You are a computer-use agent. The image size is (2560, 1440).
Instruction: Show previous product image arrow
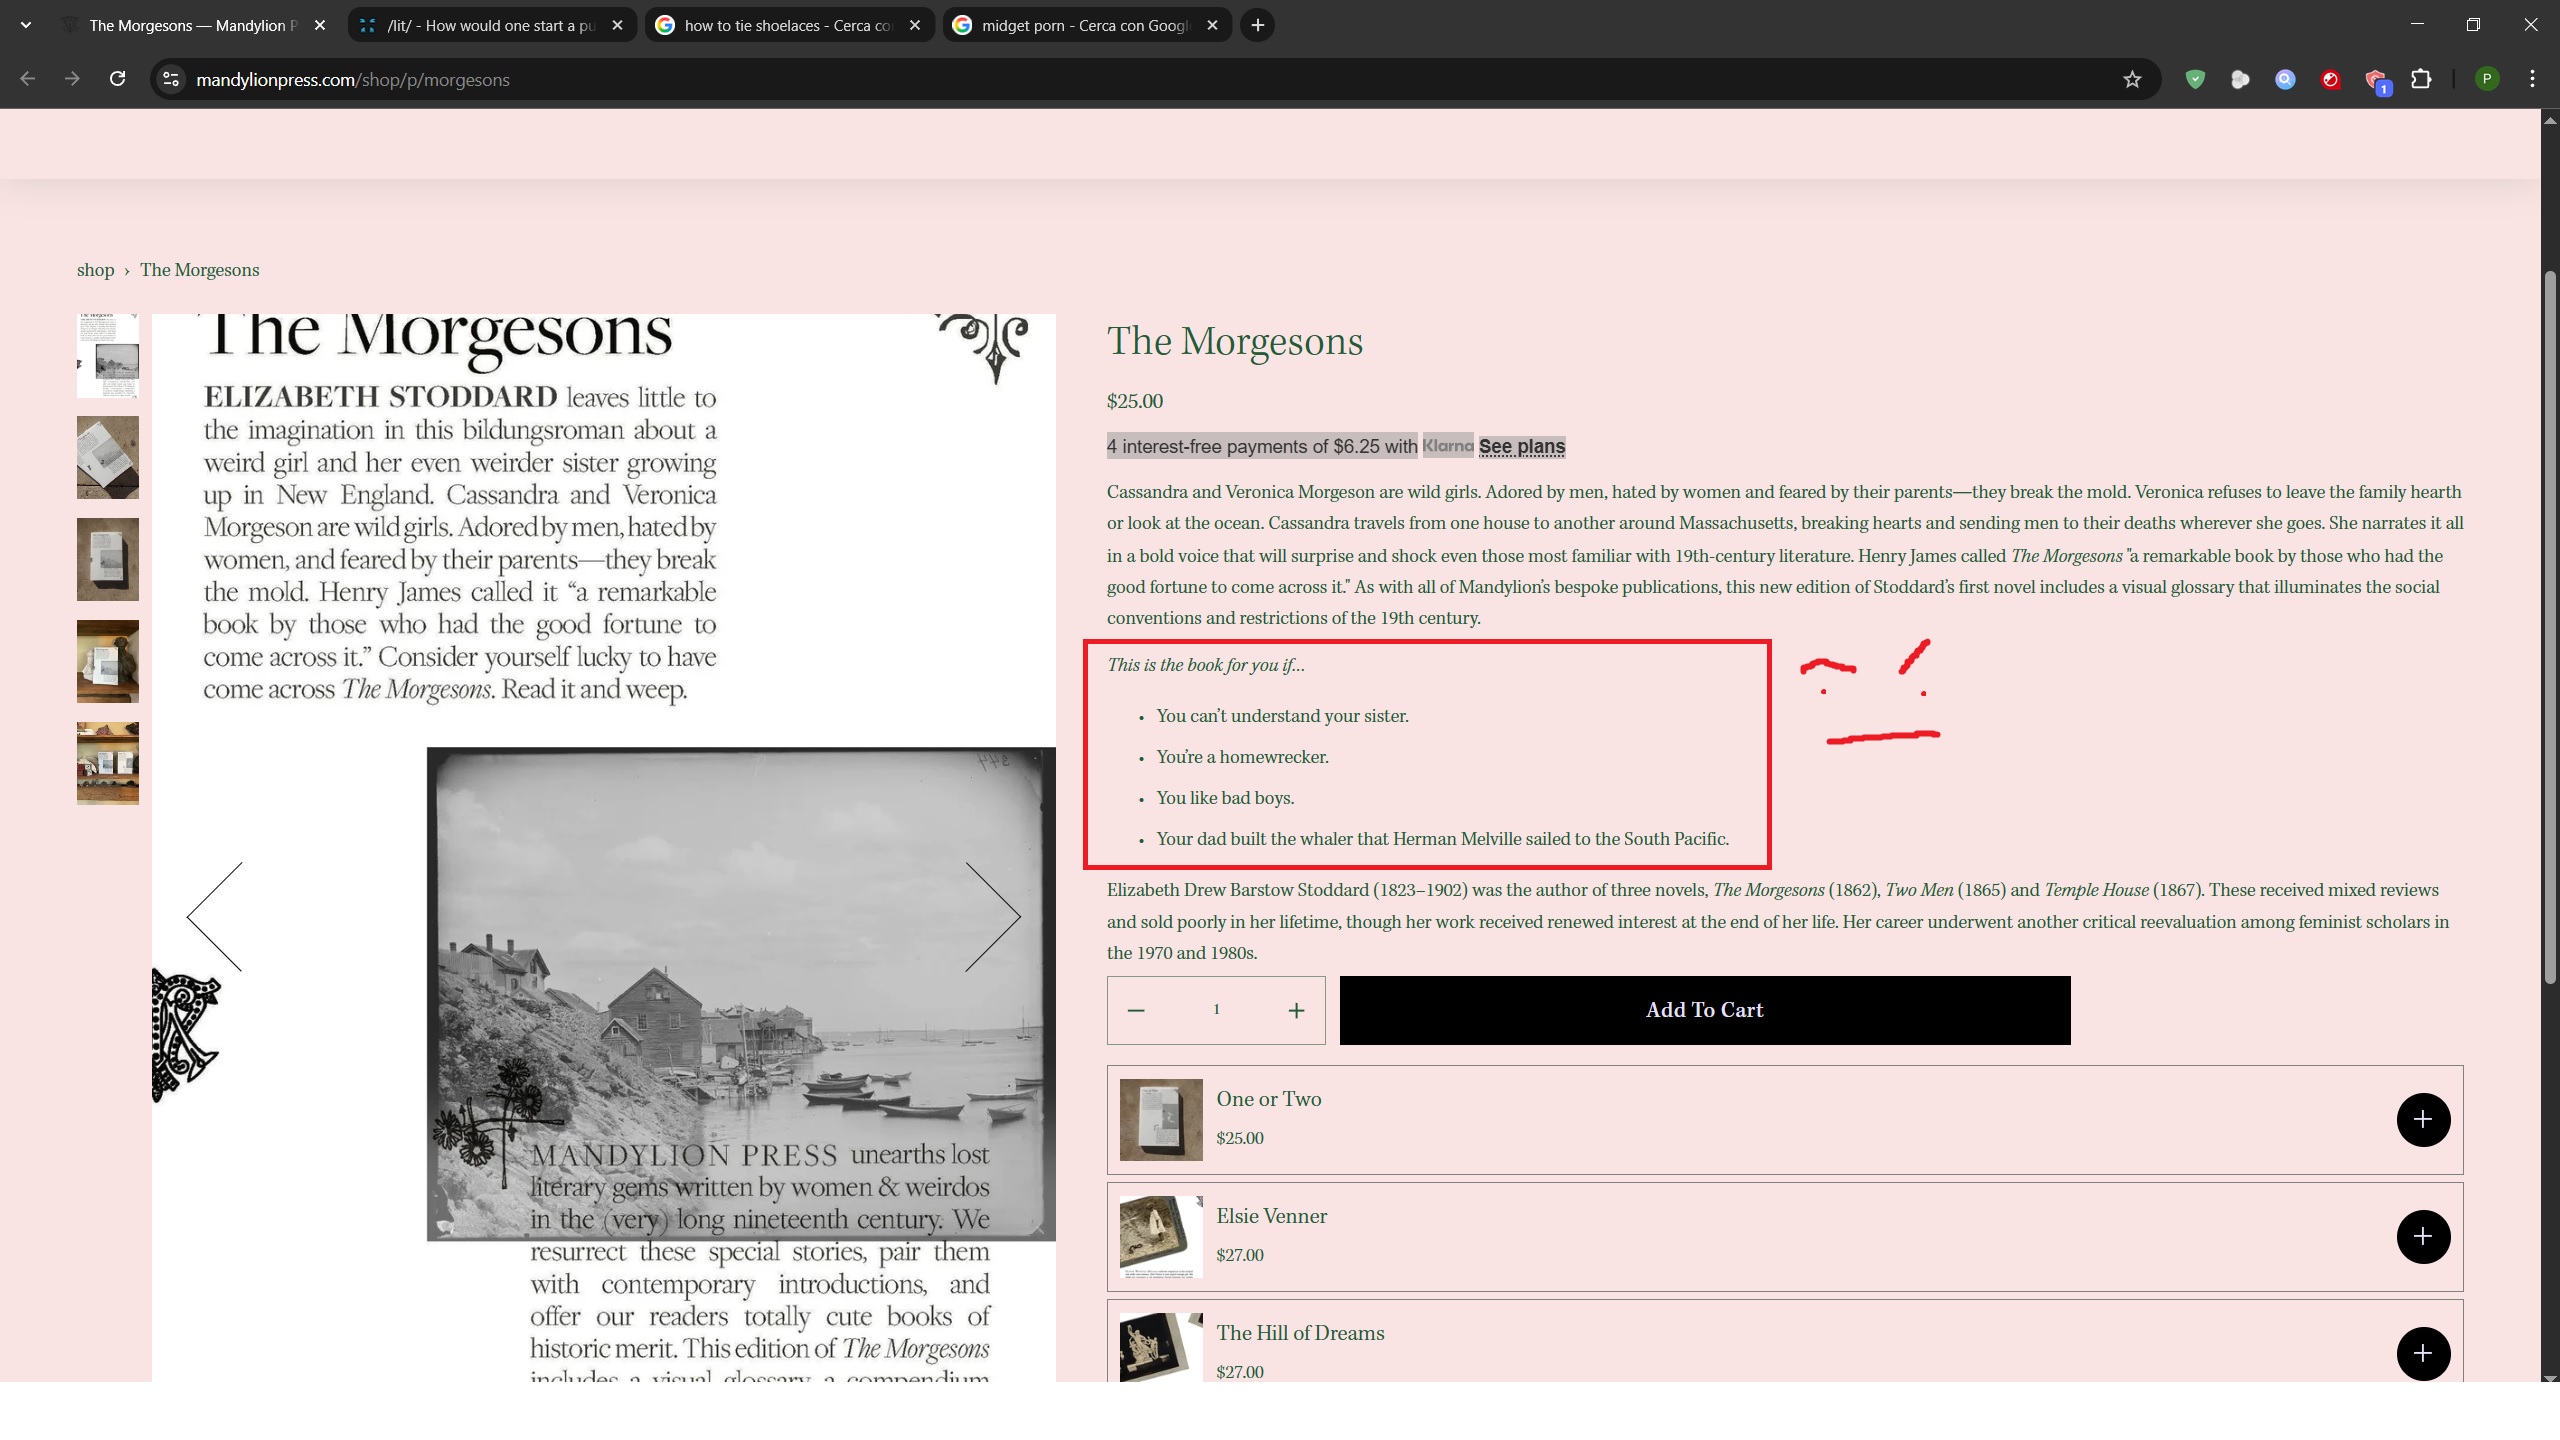coord(215,916)
